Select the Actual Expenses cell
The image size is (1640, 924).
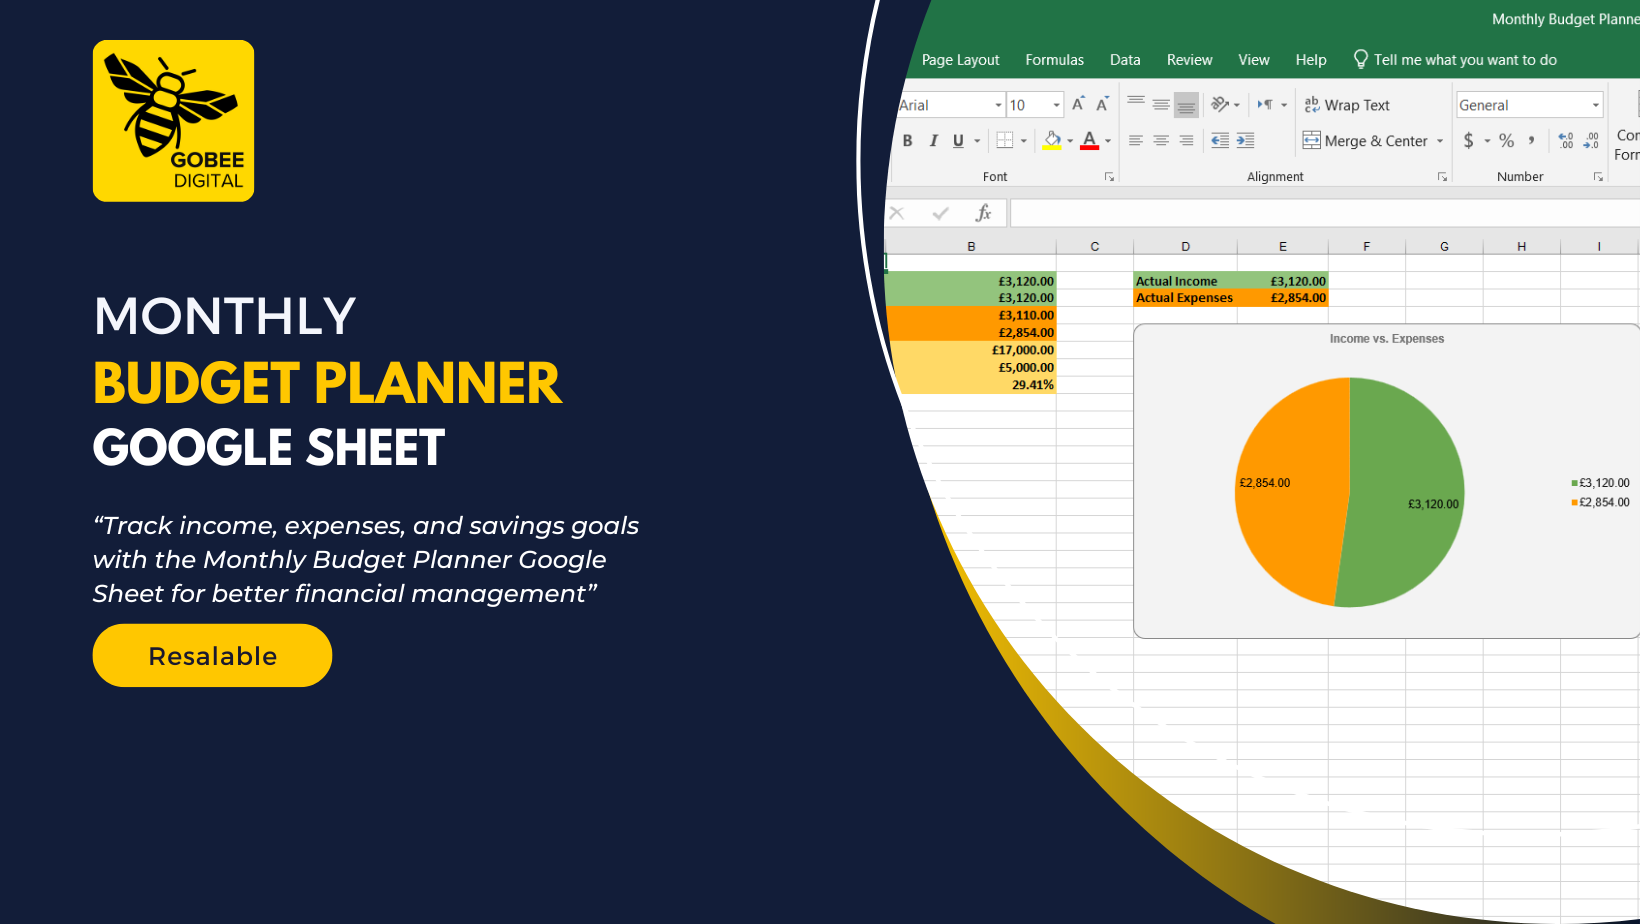[1185, 298]
